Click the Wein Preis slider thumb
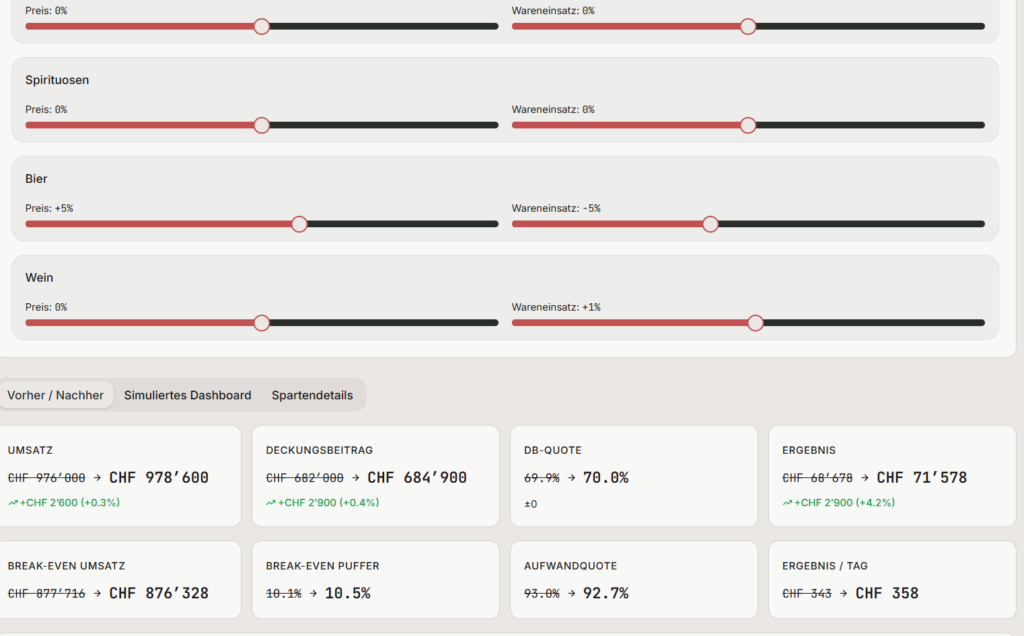The image size is (1024, 636). pyautogui.click(x=262, y=323)
